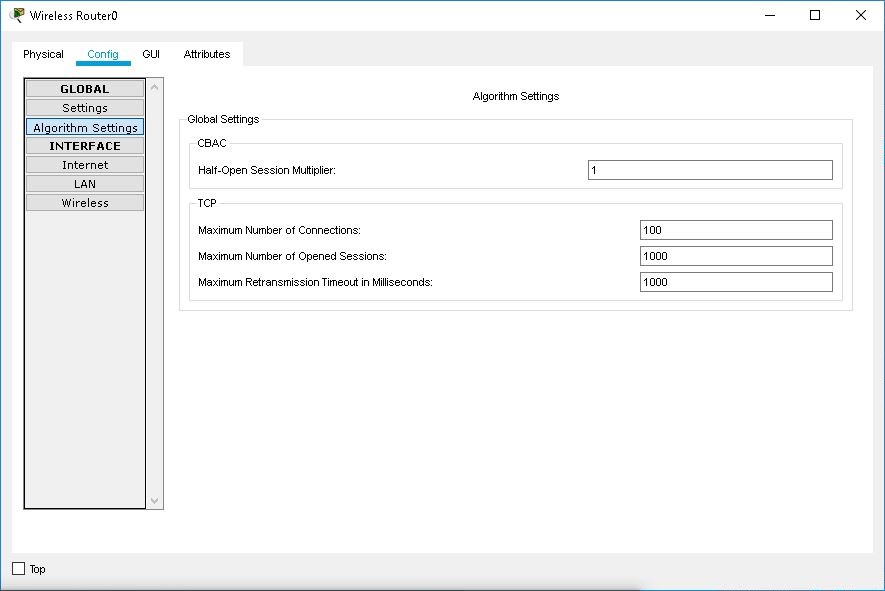The width and height of the screenshot is (885, 591).
Task: Click Maximum Retransmission Timeout field
Action: [736, 281]
